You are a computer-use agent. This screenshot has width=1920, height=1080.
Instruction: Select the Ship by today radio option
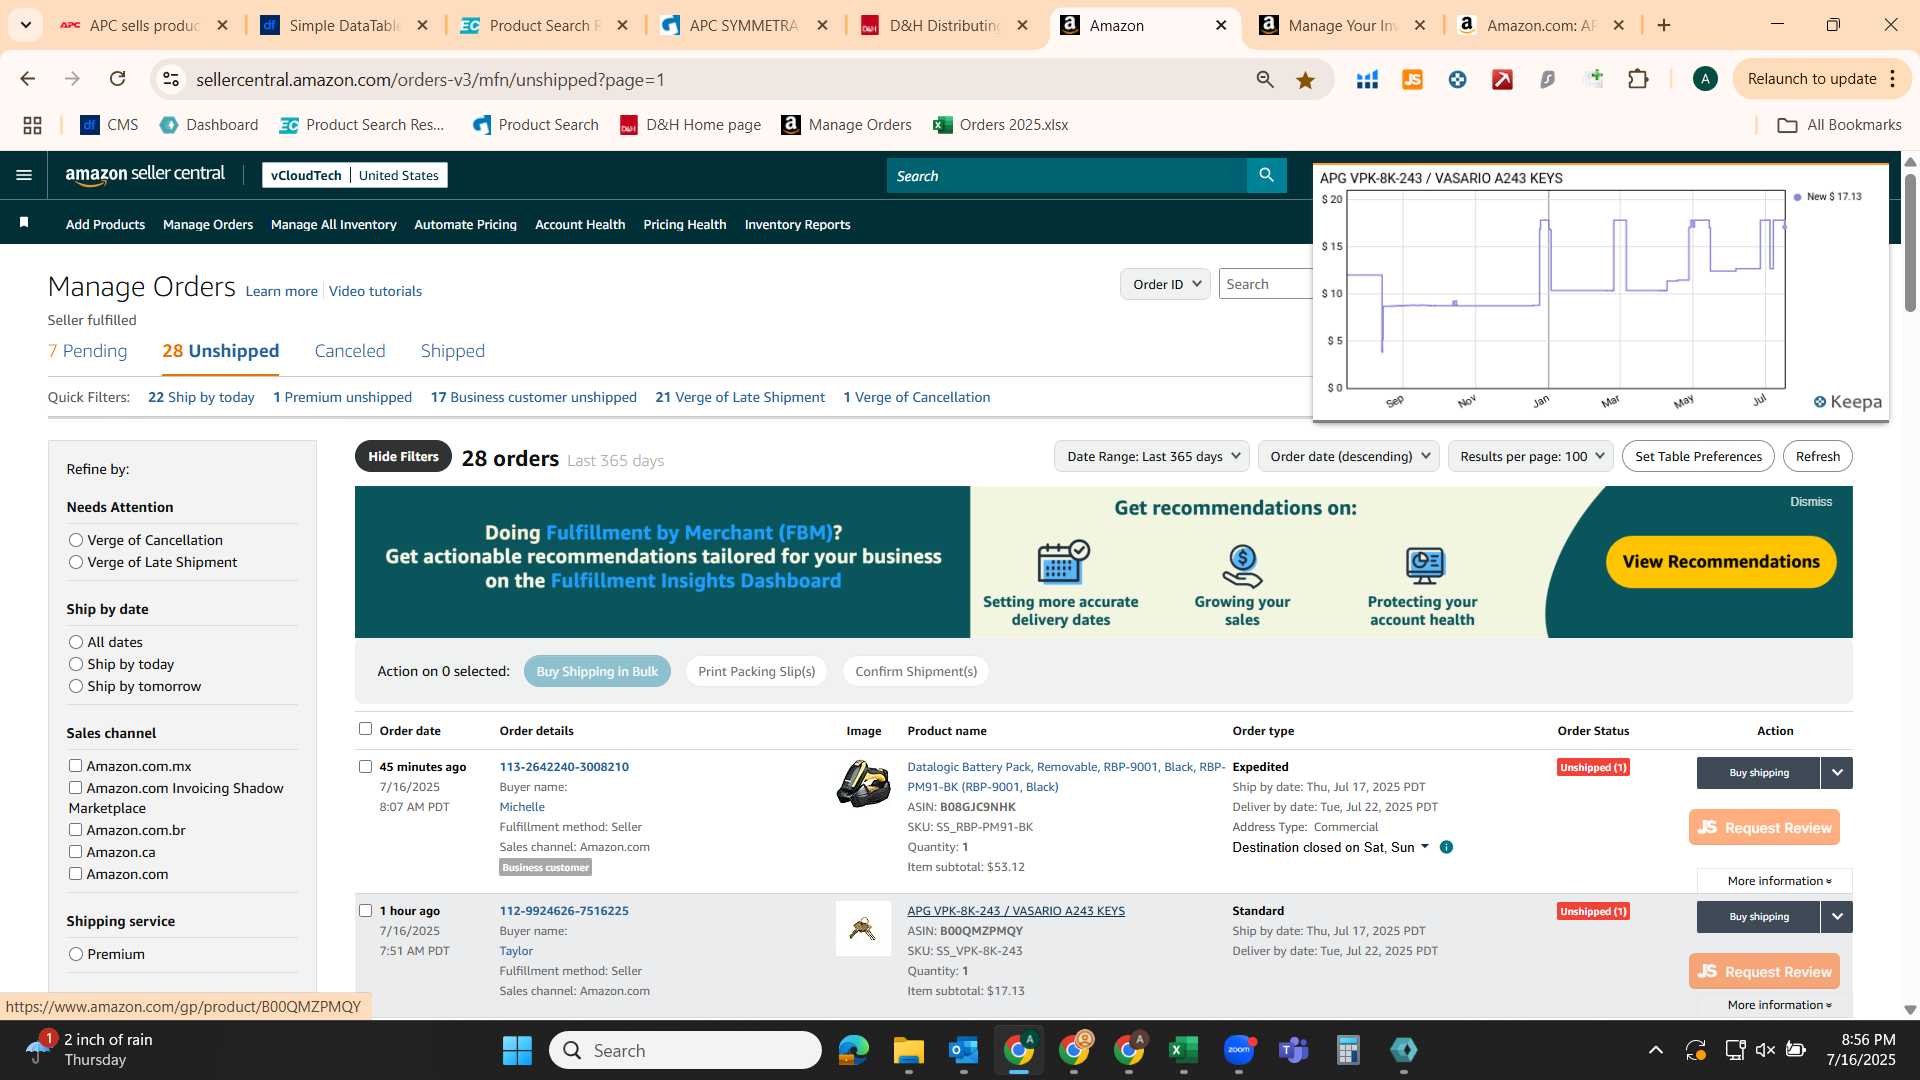(75, 664)
